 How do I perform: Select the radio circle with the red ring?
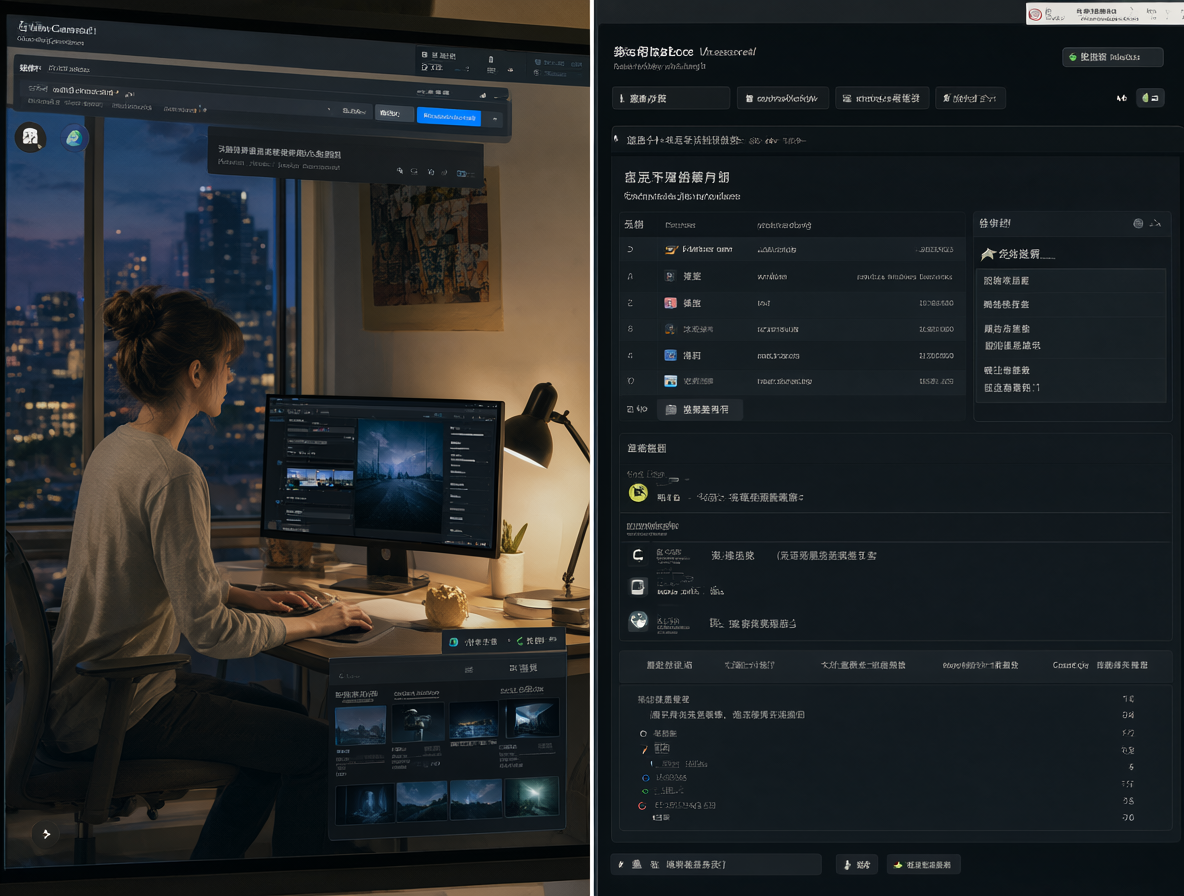coord(642,805)
